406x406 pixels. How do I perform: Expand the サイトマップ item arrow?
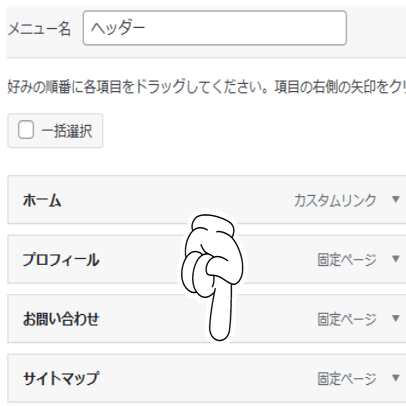click(395, 378)
